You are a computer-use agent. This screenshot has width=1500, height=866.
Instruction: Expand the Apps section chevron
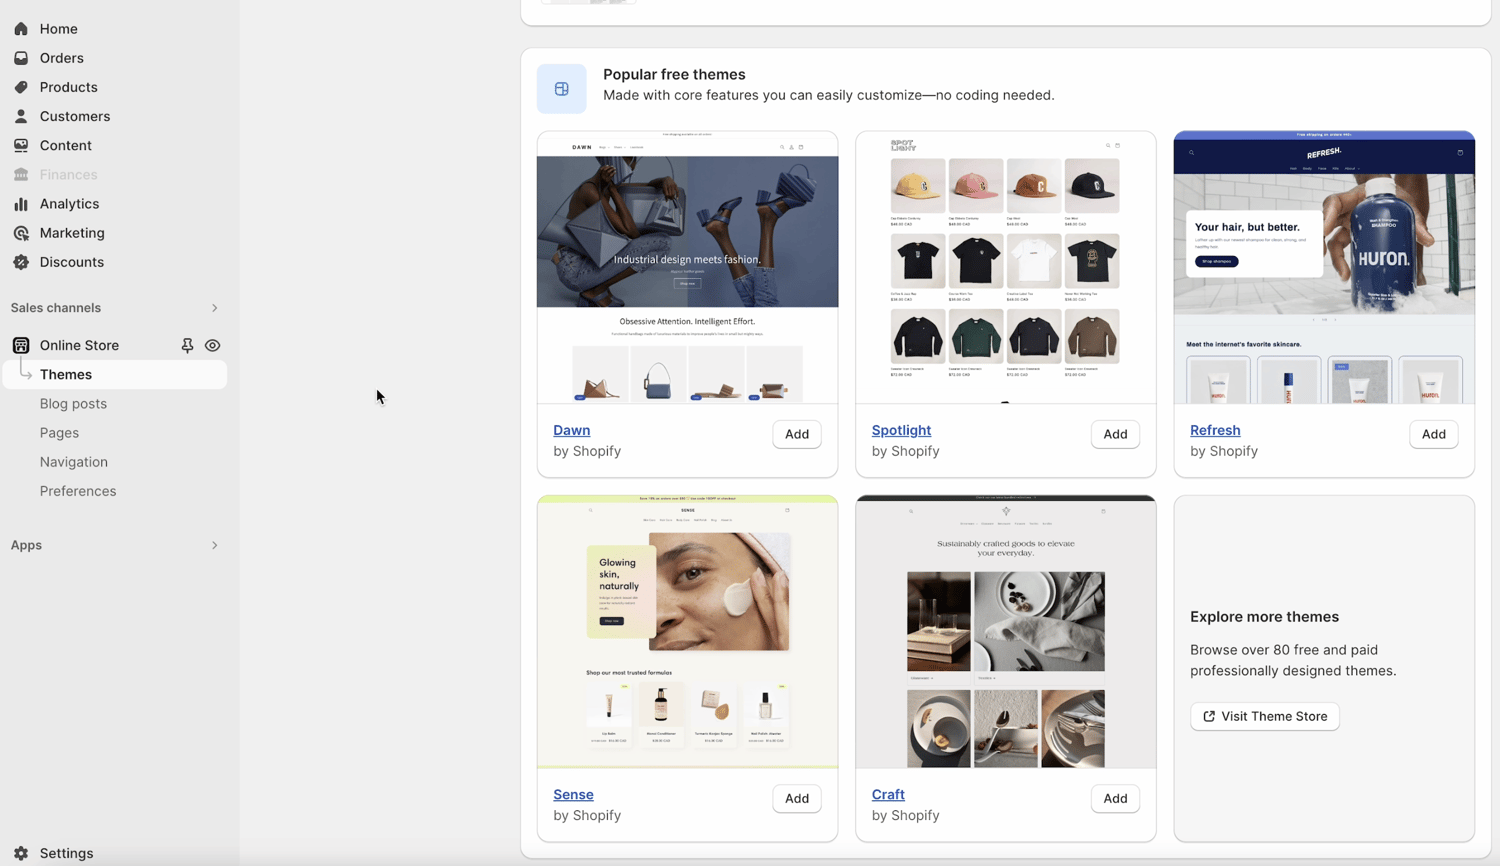tap(214, 545)
